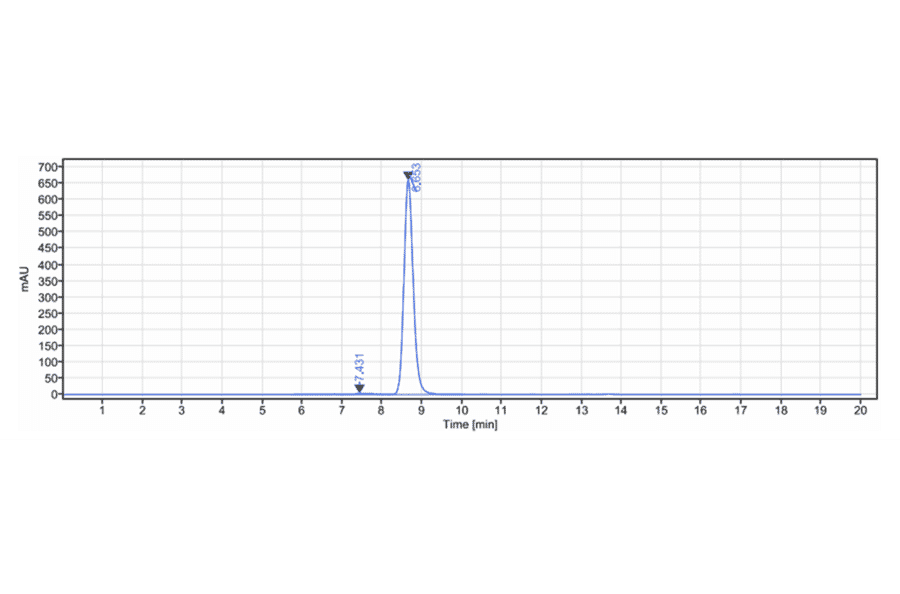
Task: Click the left border of the plot frame
Action: pyautogui.click(x=62, y=280)
